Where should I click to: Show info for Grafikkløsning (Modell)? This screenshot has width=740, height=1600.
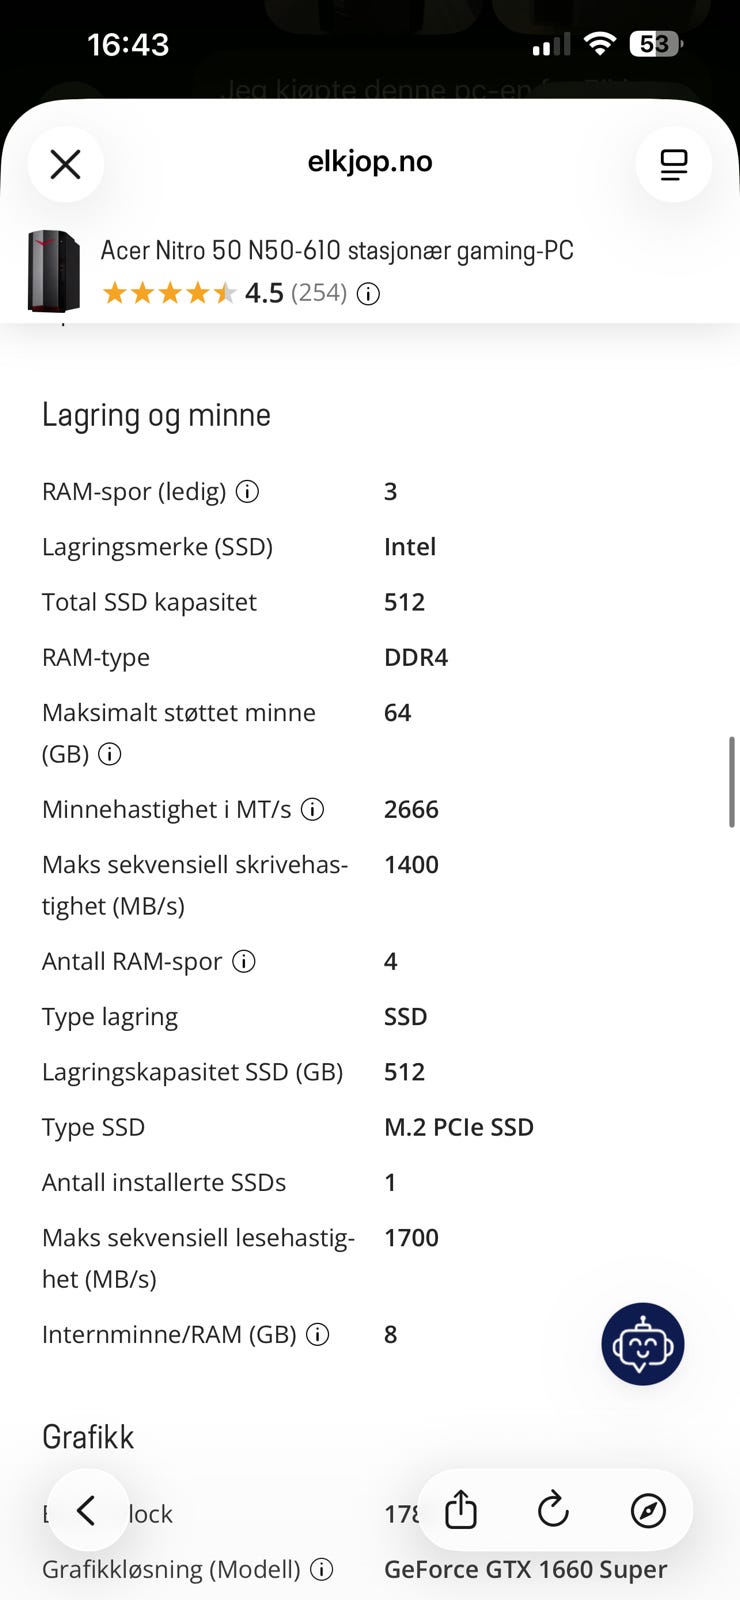click(x=322, y=1569)
